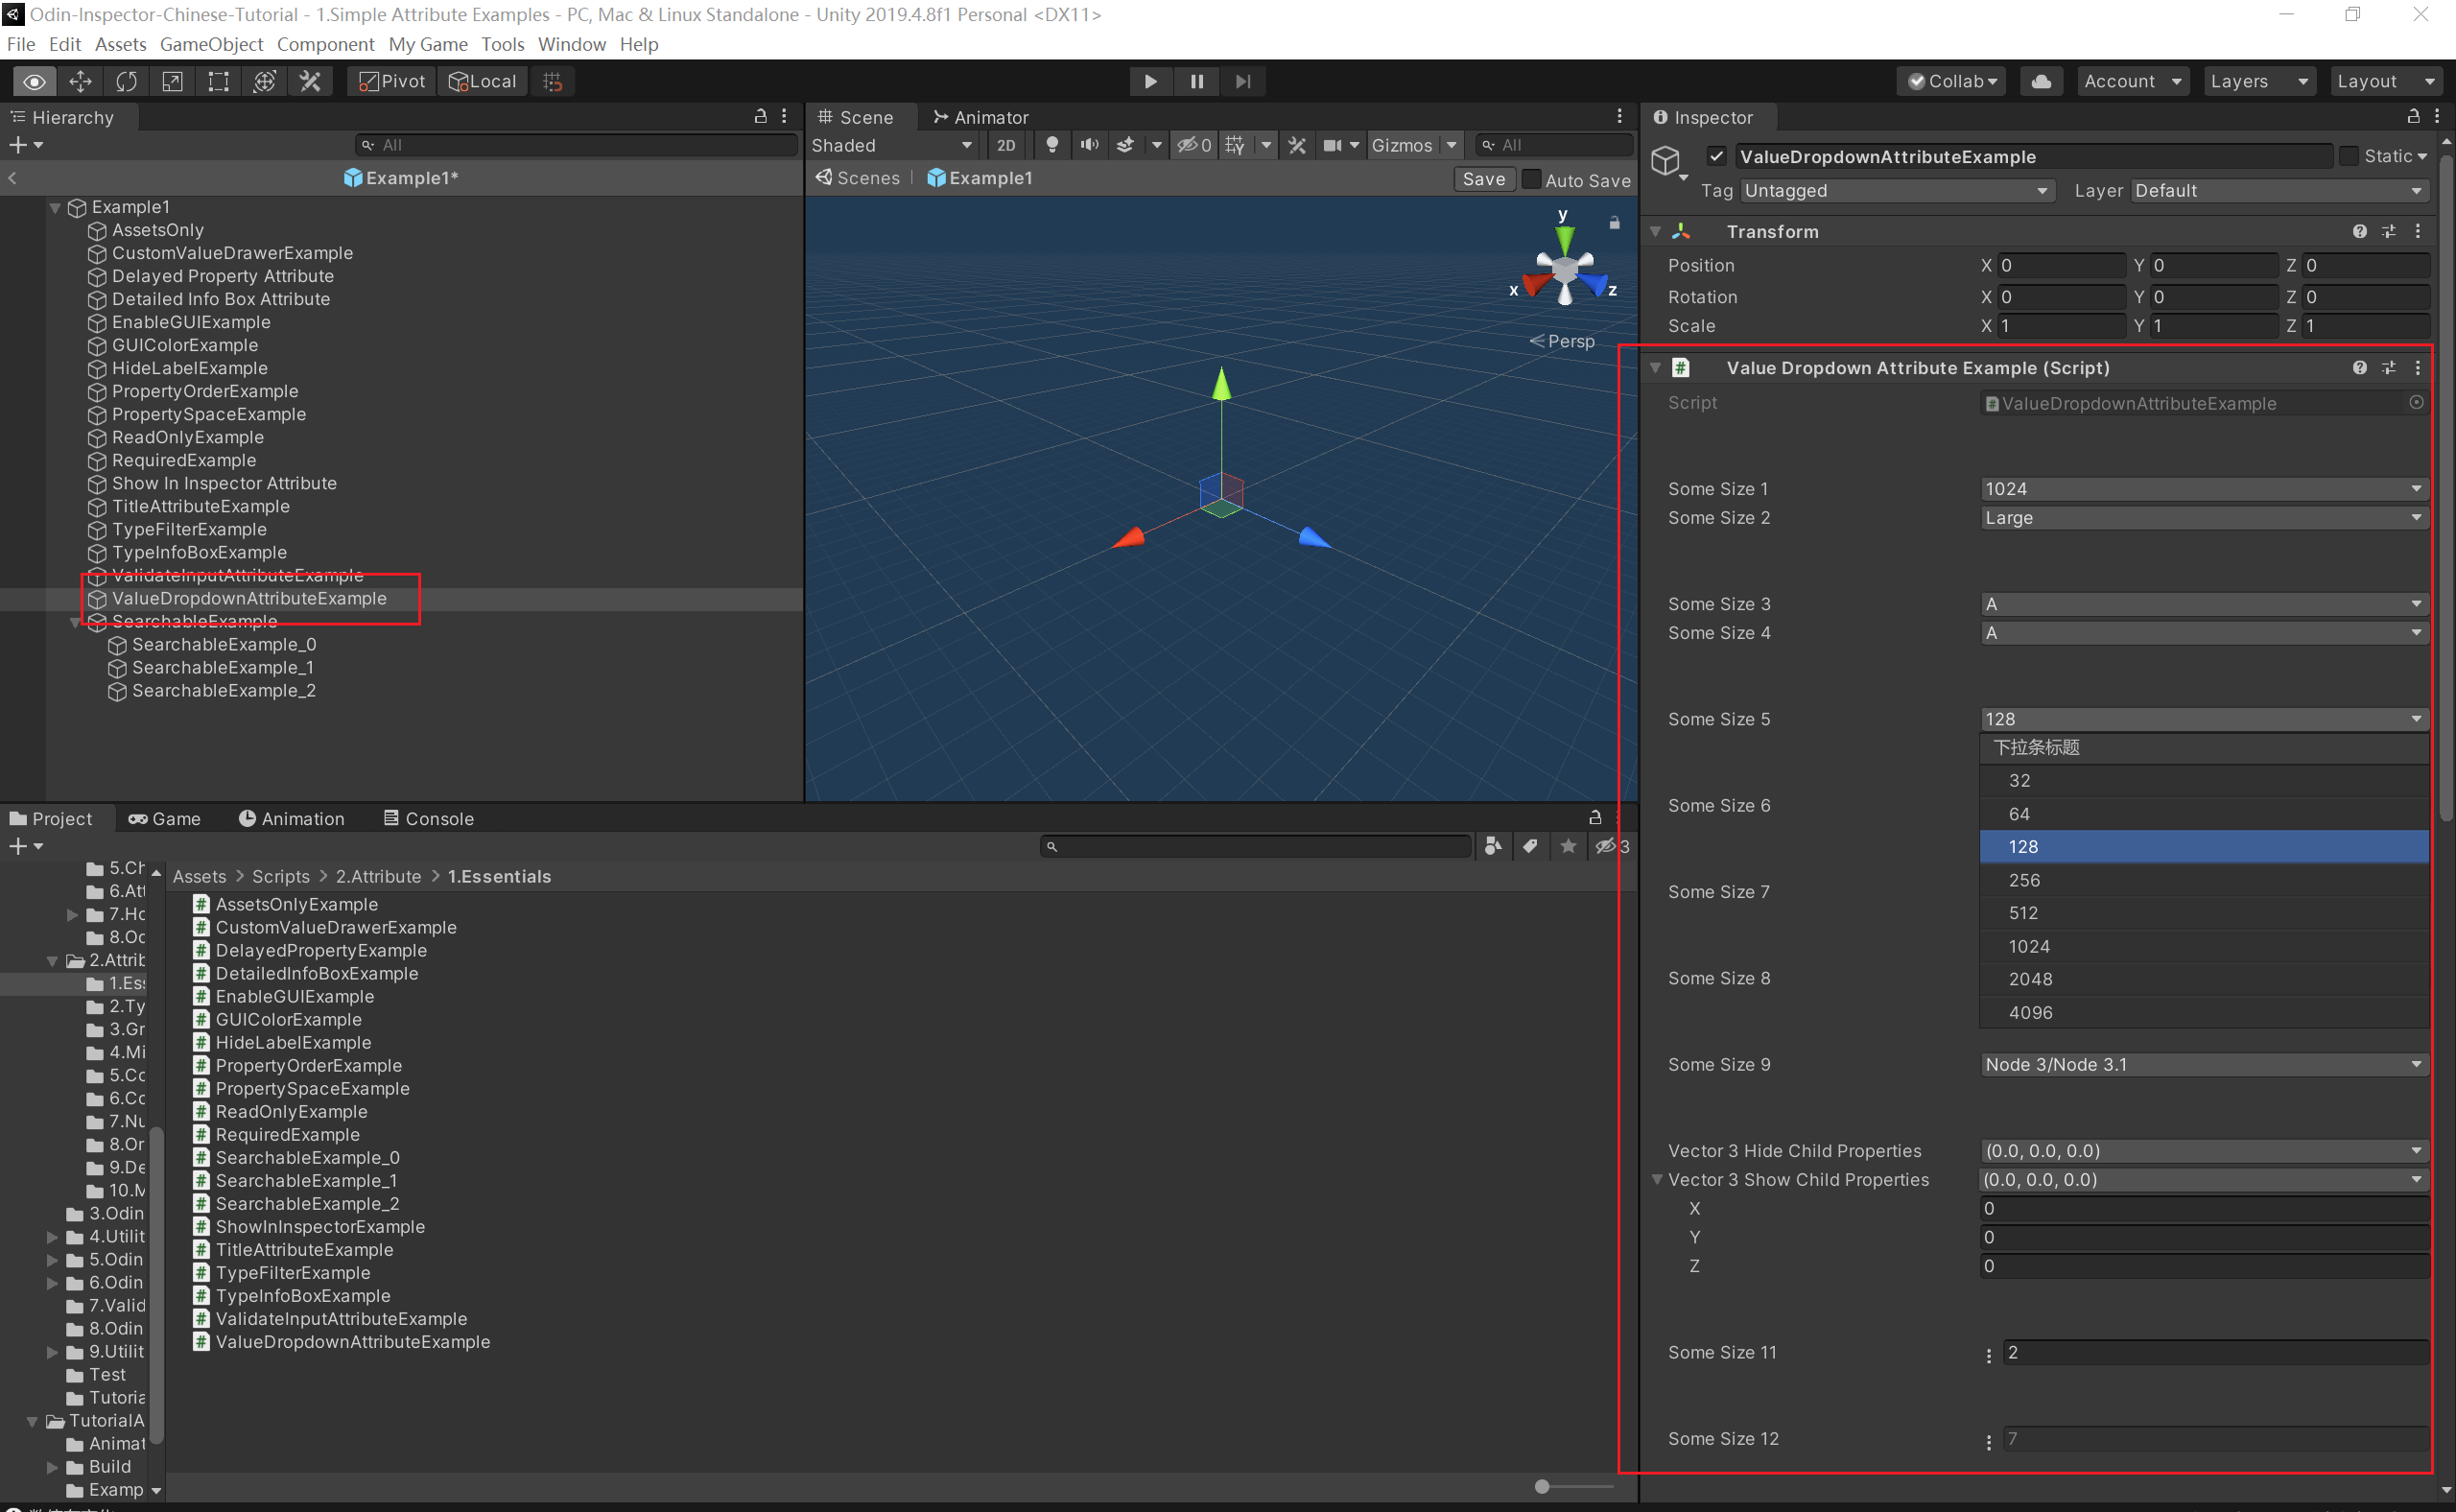Collapse the SearchableExample hierarchy node
Screen dimensions: 2456x1512
pos(76,622)
